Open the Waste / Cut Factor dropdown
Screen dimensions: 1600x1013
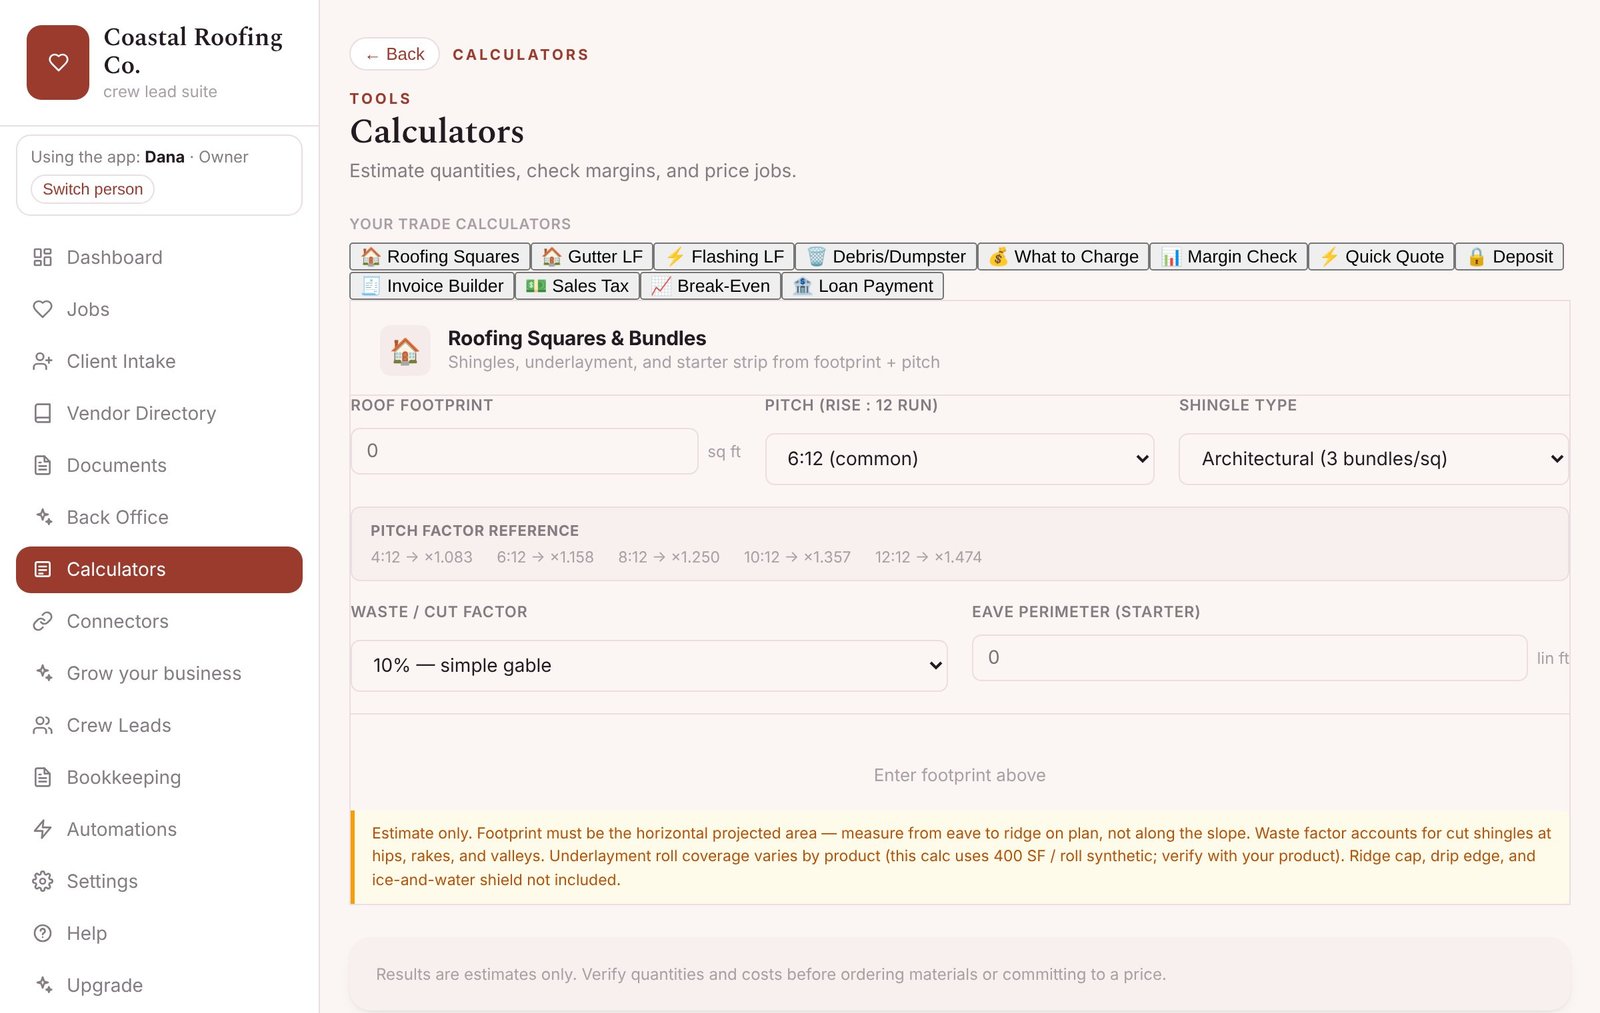coord(649,666)
